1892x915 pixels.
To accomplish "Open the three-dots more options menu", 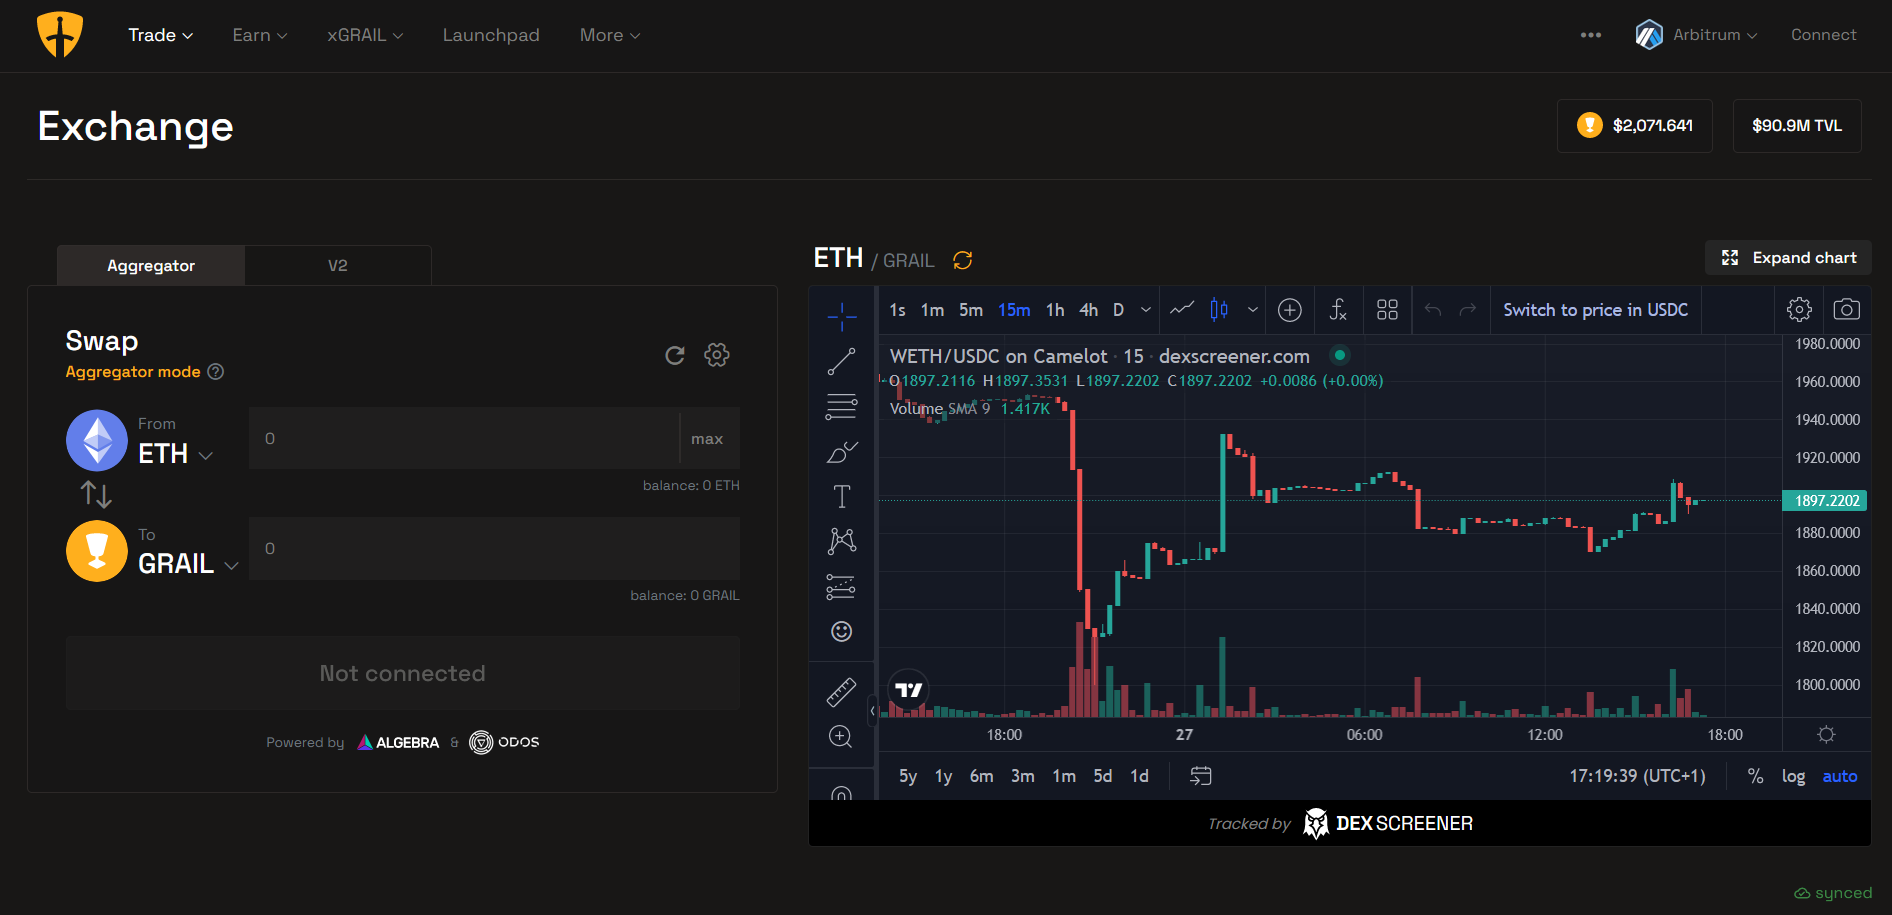I will (x=1591, y=35).
